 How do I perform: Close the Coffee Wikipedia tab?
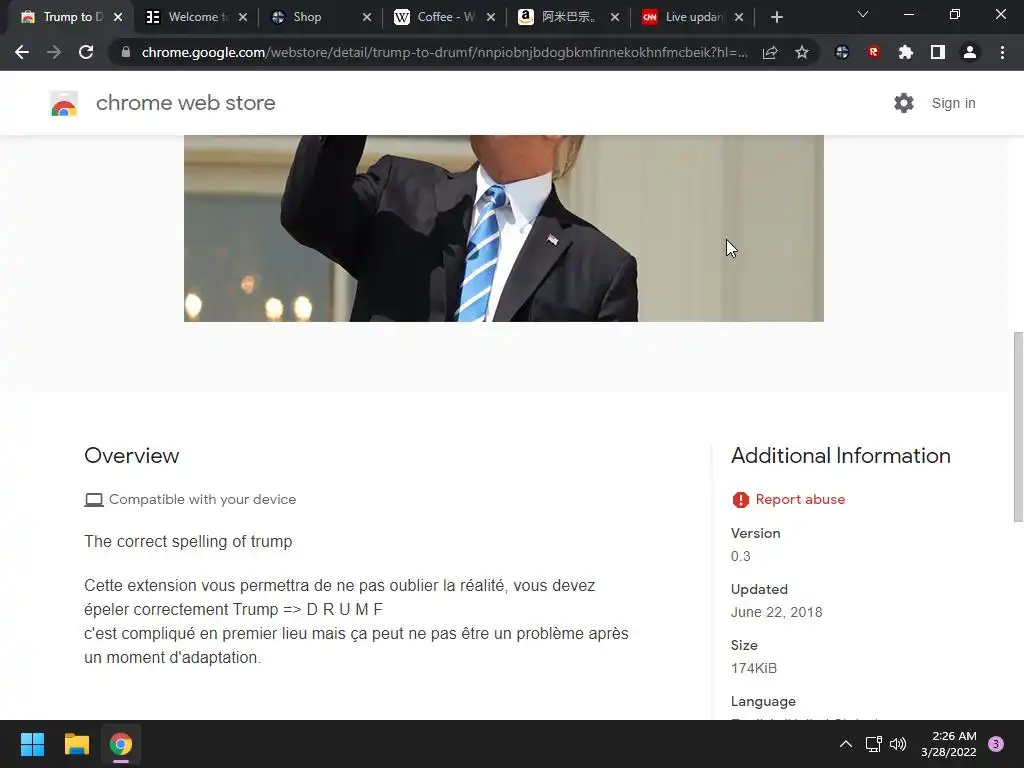[491, 17]
